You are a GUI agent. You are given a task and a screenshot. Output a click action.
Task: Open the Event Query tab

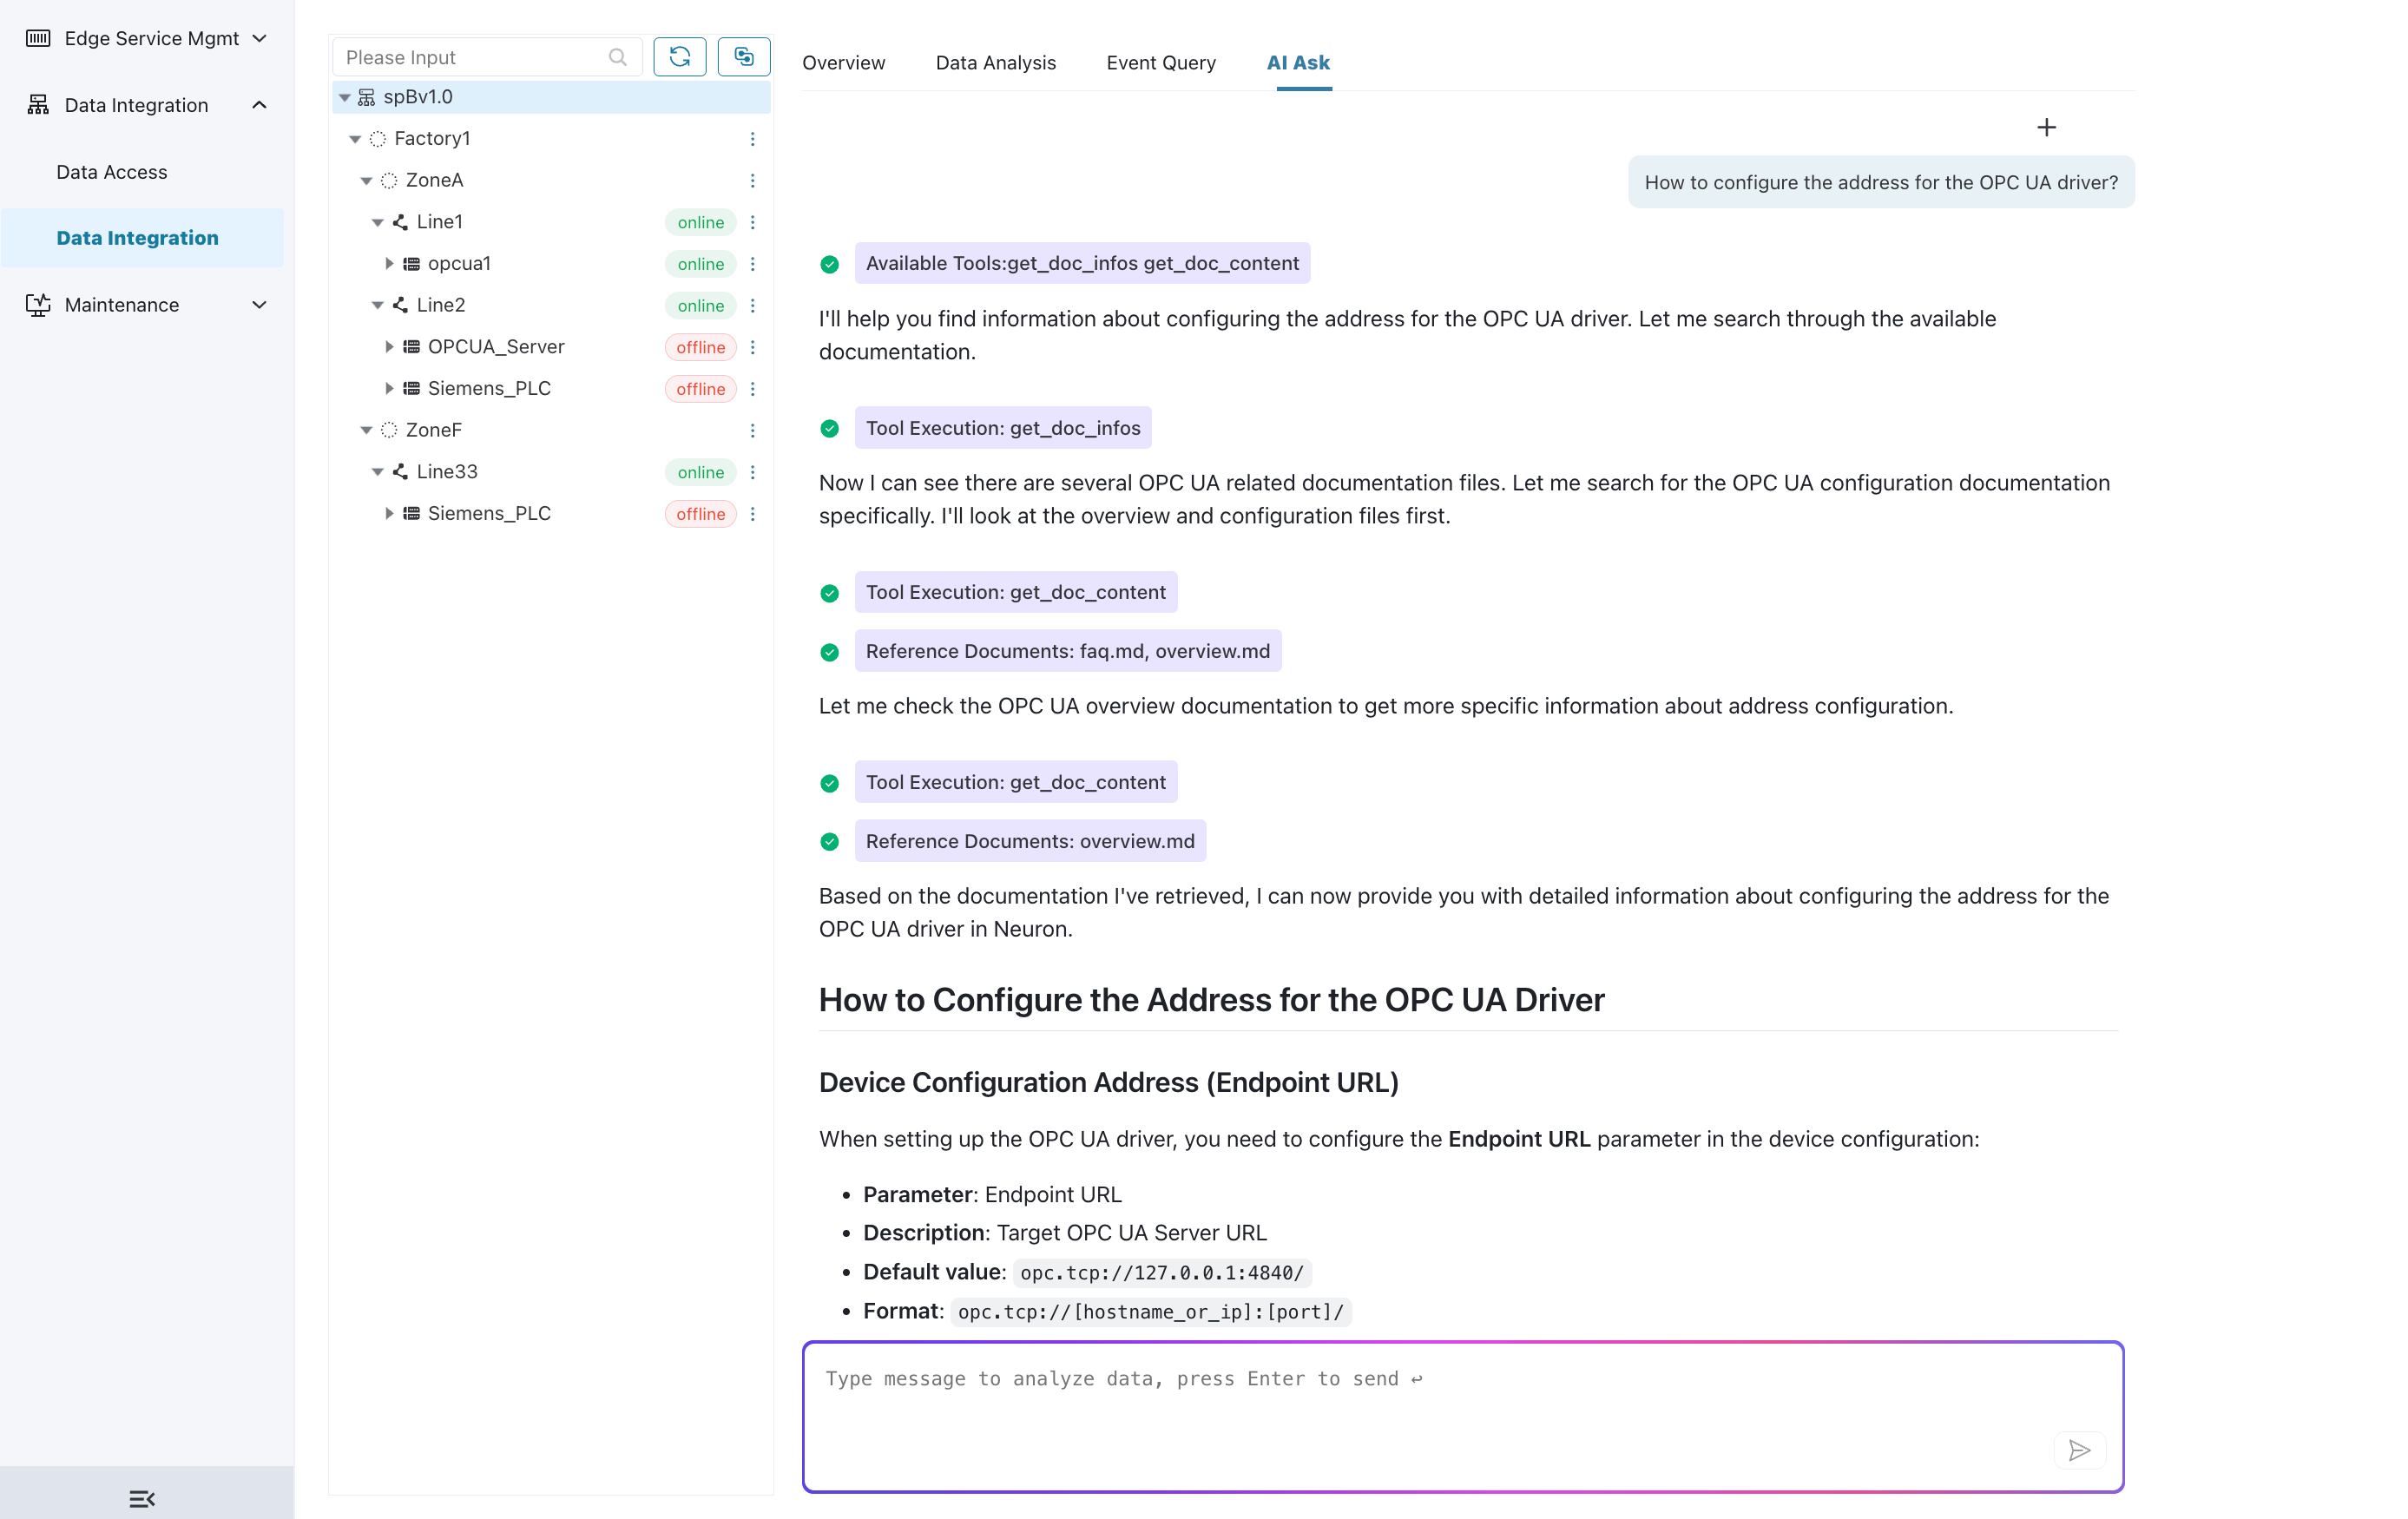tap(1160, 62)
